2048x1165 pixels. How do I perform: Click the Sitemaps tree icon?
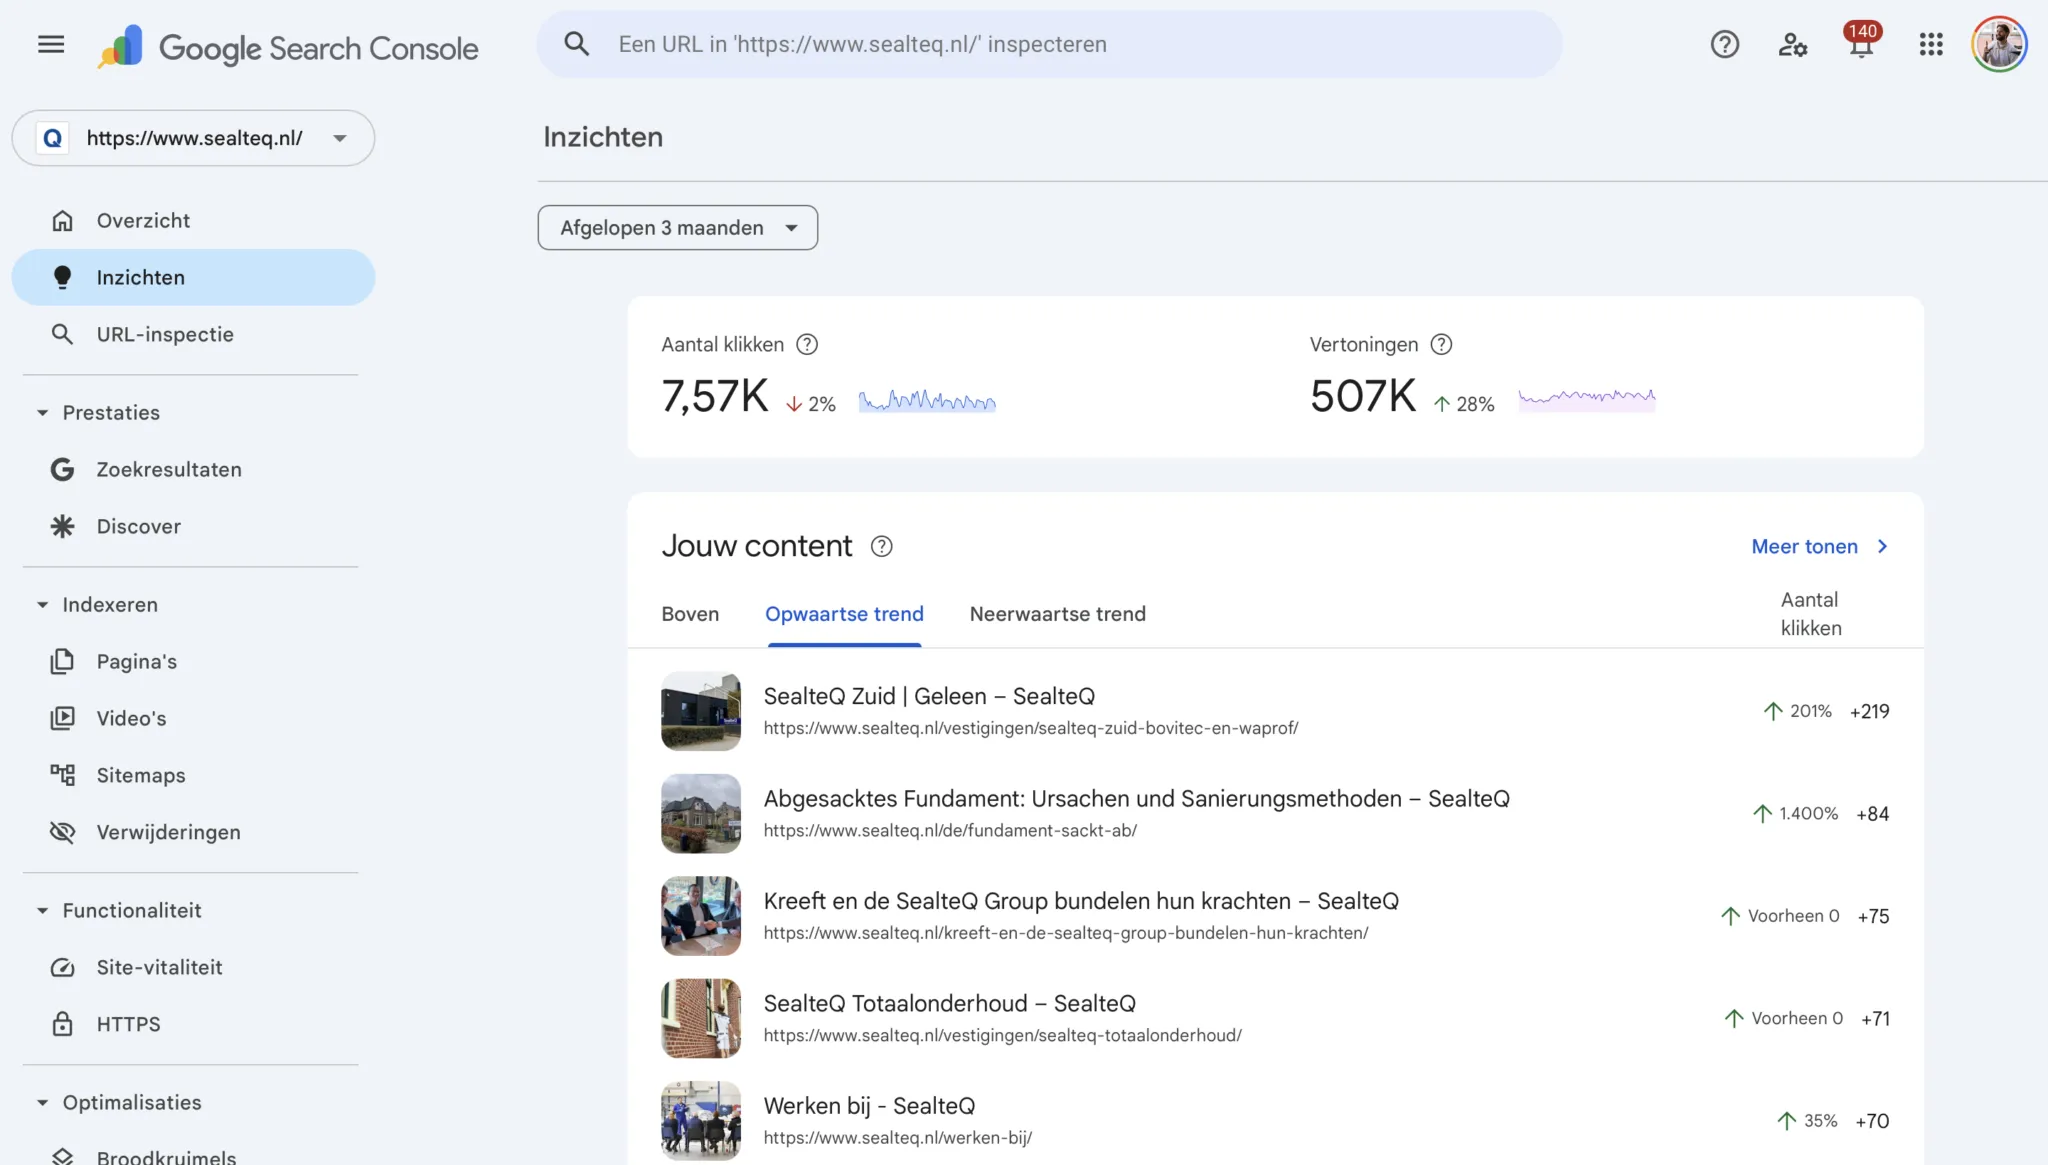tap(62, 775)
